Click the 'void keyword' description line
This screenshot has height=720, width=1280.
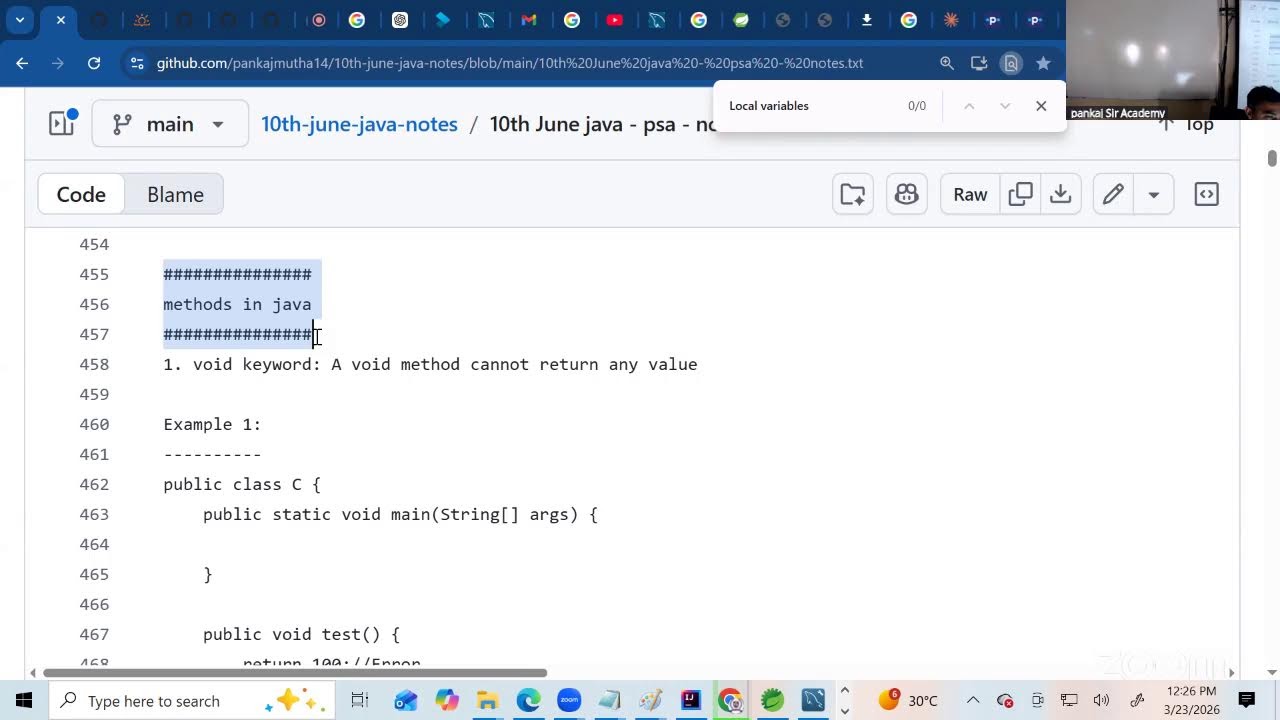tap(430, 364)
